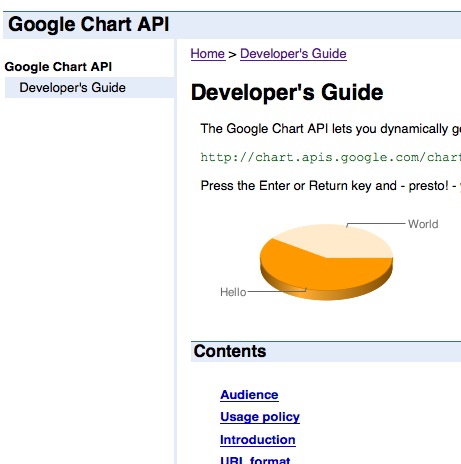Click the Developer's Guide main heading
The image size is (461, 464).
pos(287,92)
